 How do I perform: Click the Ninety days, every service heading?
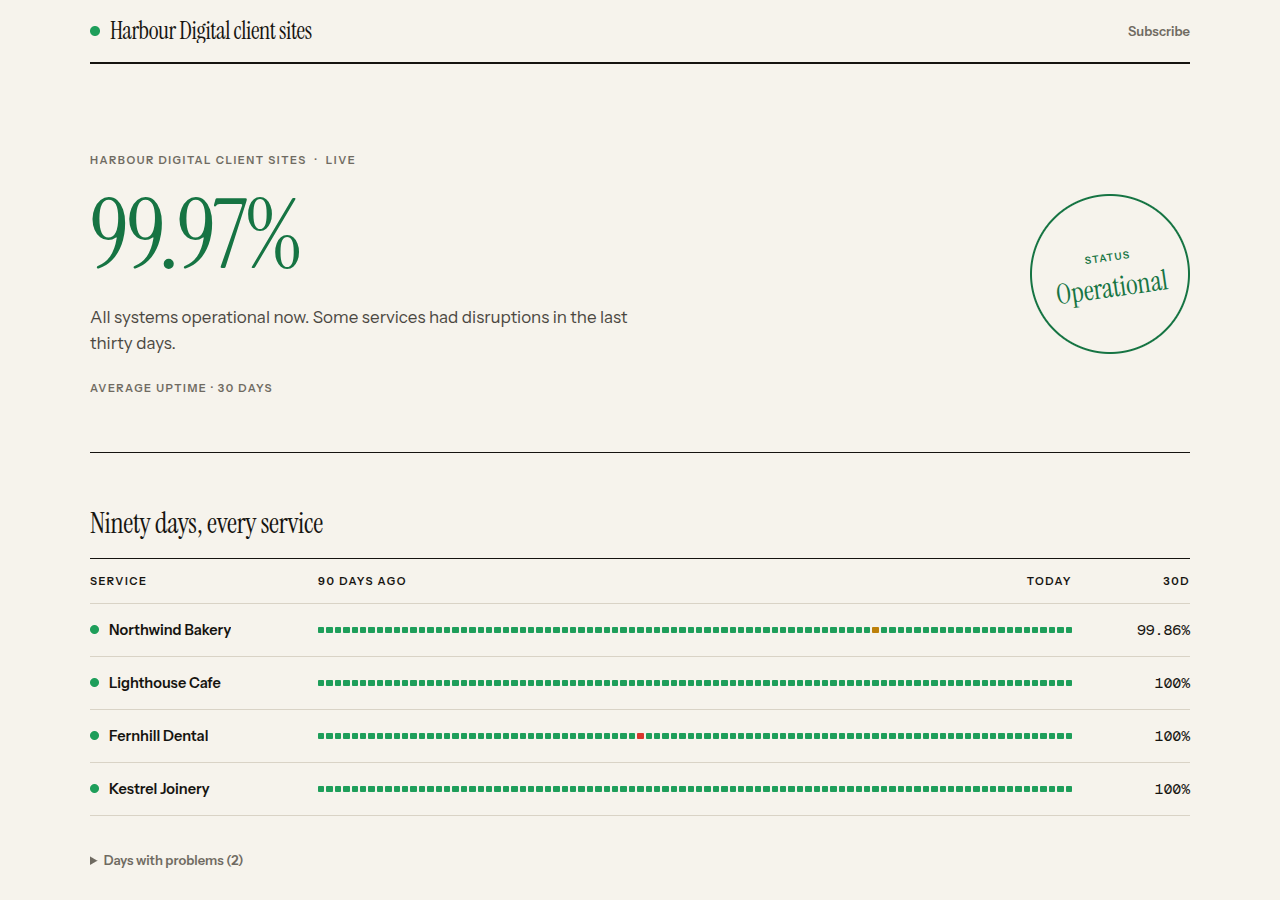(207, 523)
